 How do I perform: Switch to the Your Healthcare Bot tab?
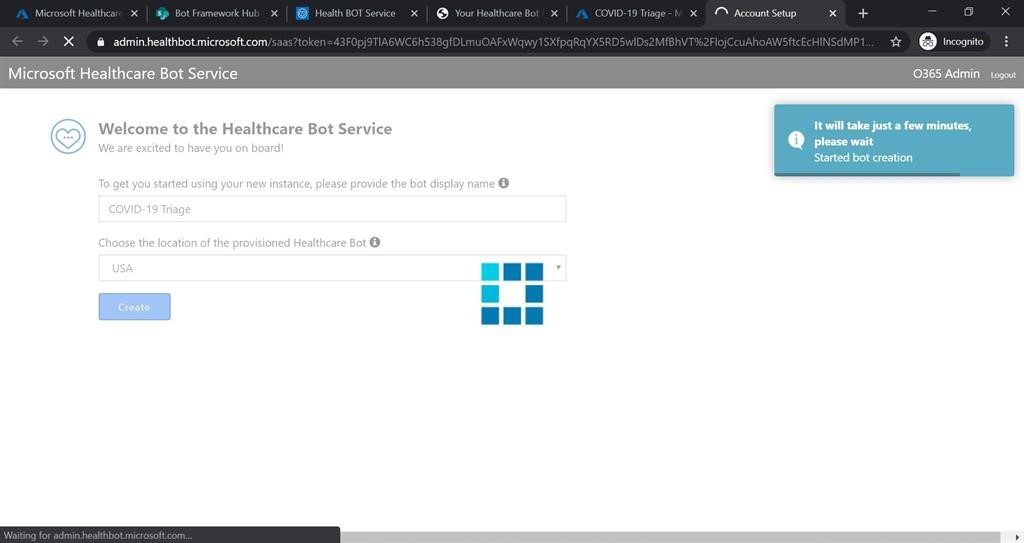(496, 13)
